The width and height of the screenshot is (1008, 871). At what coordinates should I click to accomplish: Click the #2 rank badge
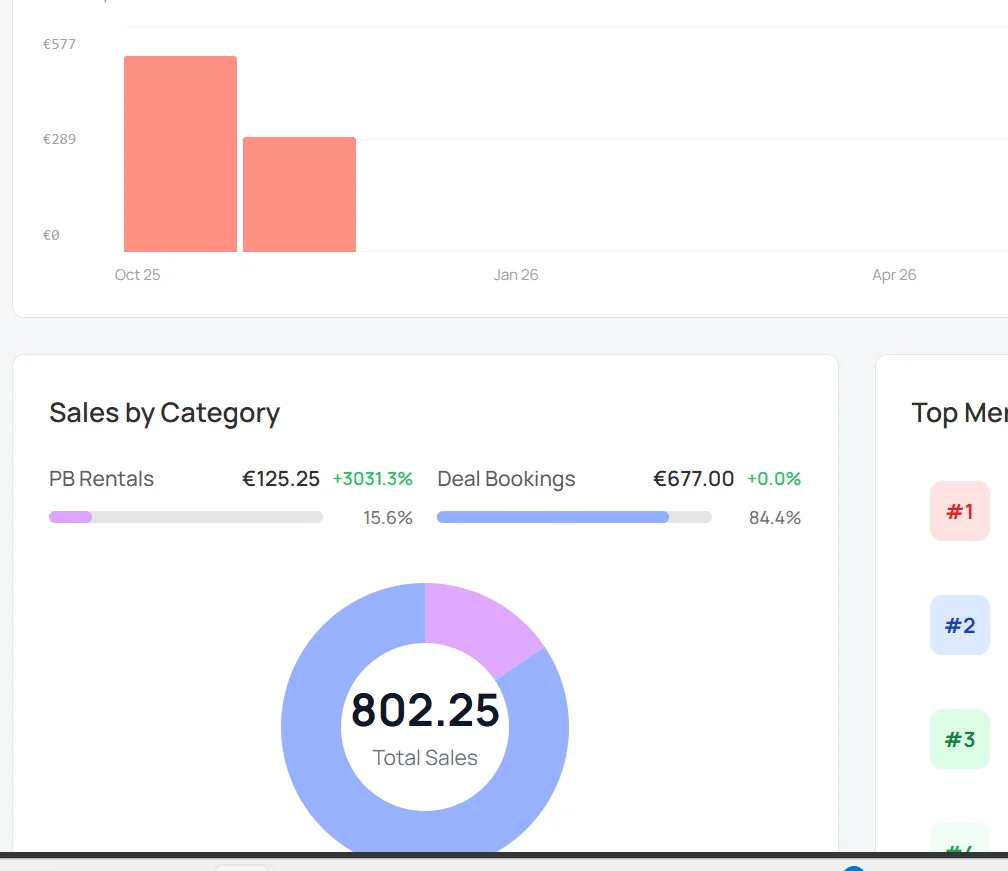960,625
